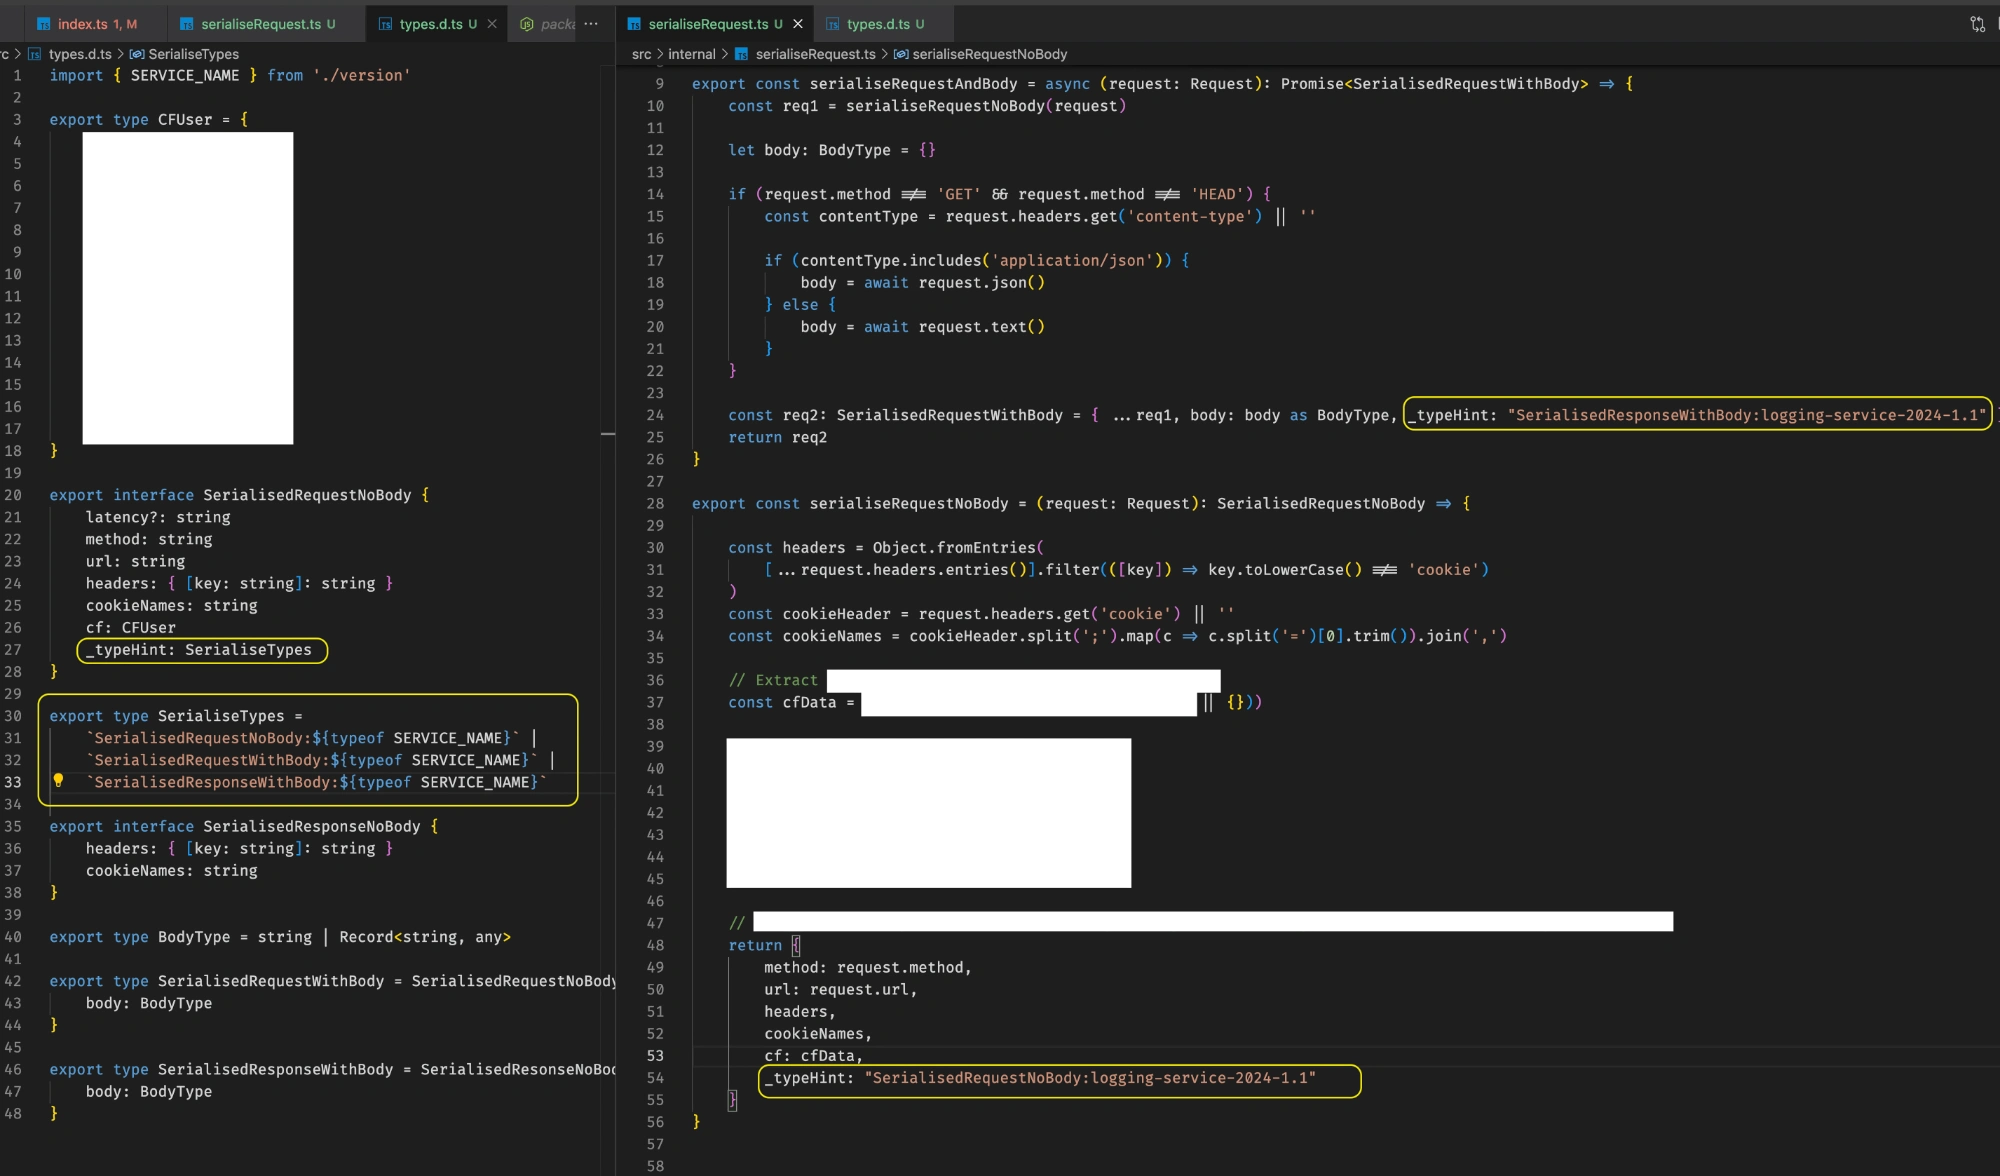Viewport: 2000px width, 1176px height.
Task: Close serialiseRequest.ts tab in right group
Action: pyautogui.click(x=797, y=24)
